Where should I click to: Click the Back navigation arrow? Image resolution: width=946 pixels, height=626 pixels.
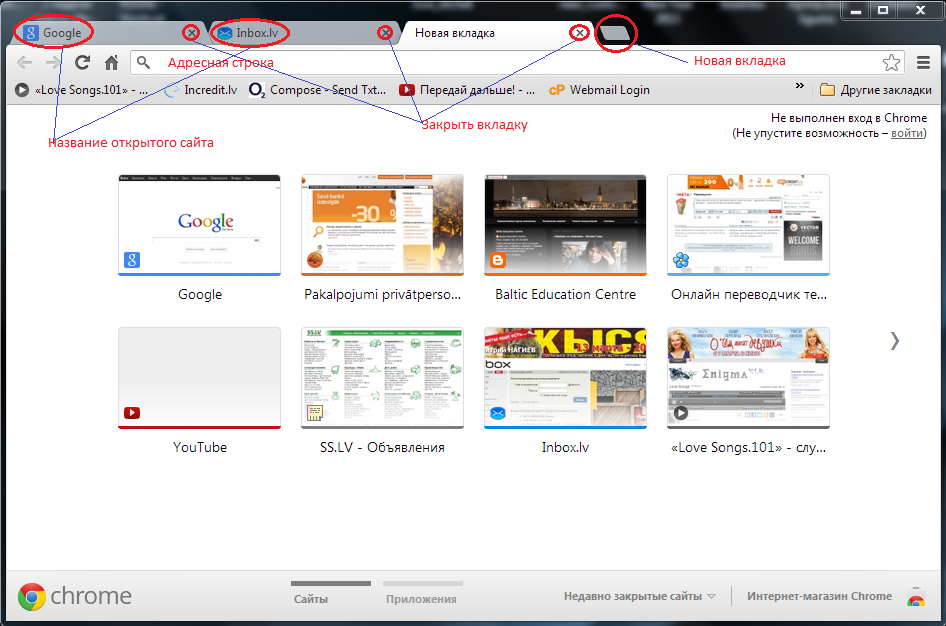26,63
